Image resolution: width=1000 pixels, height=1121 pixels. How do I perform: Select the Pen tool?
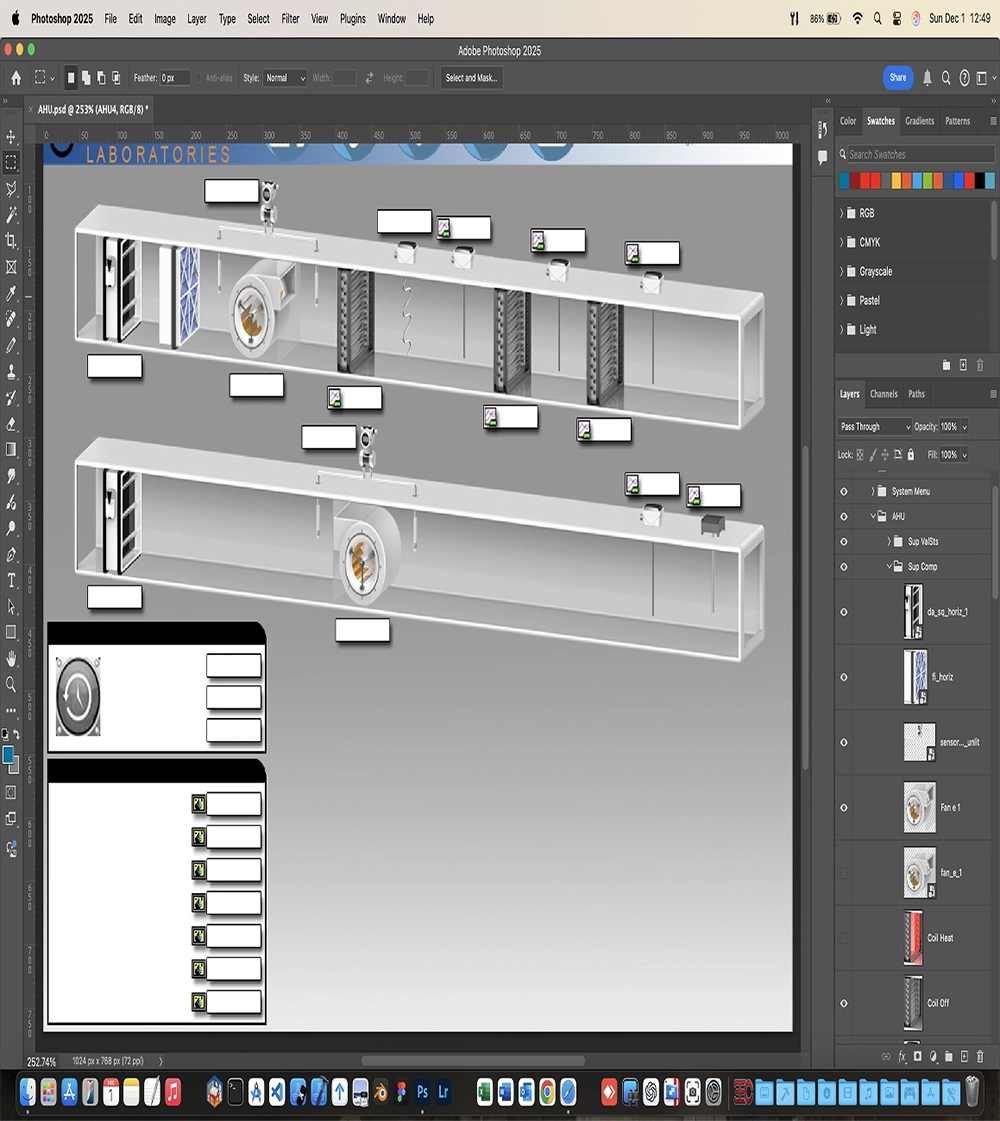click(x=11, y=555)
